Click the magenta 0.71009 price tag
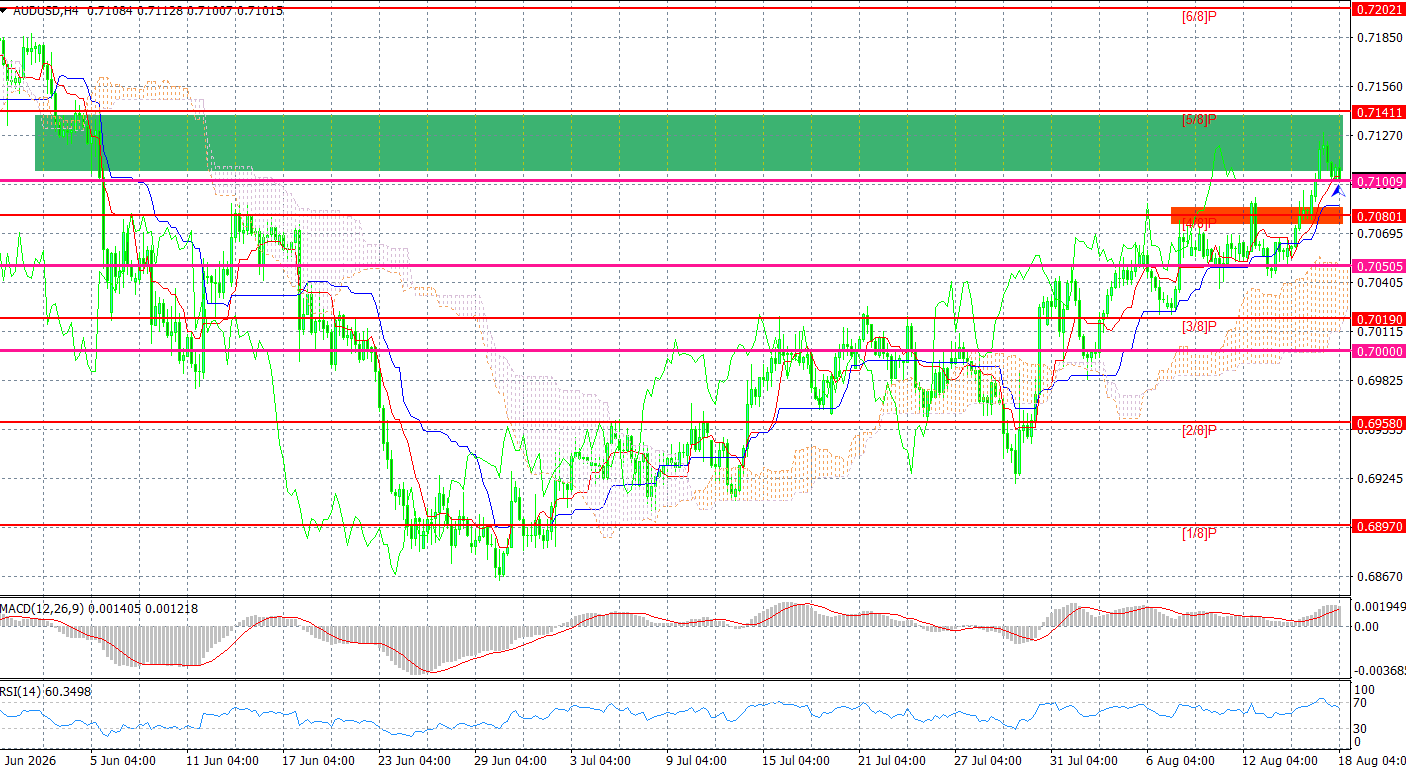Viewport: 1406px width, 771px height. coord(1378,181)
